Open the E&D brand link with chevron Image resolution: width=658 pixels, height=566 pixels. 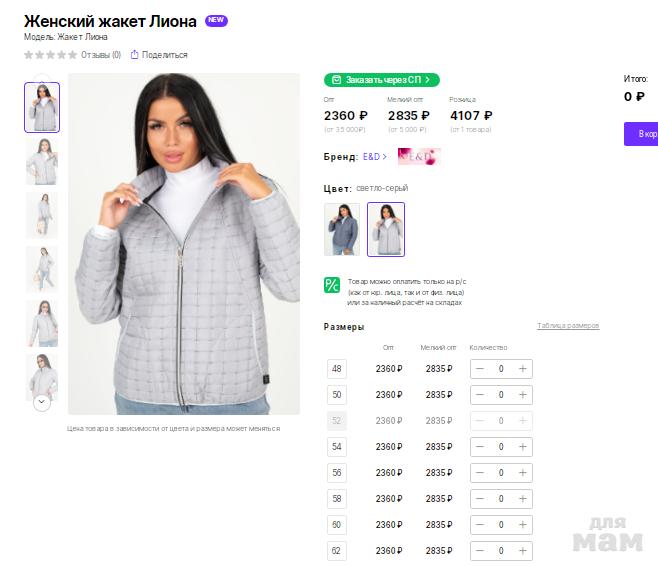374,156
